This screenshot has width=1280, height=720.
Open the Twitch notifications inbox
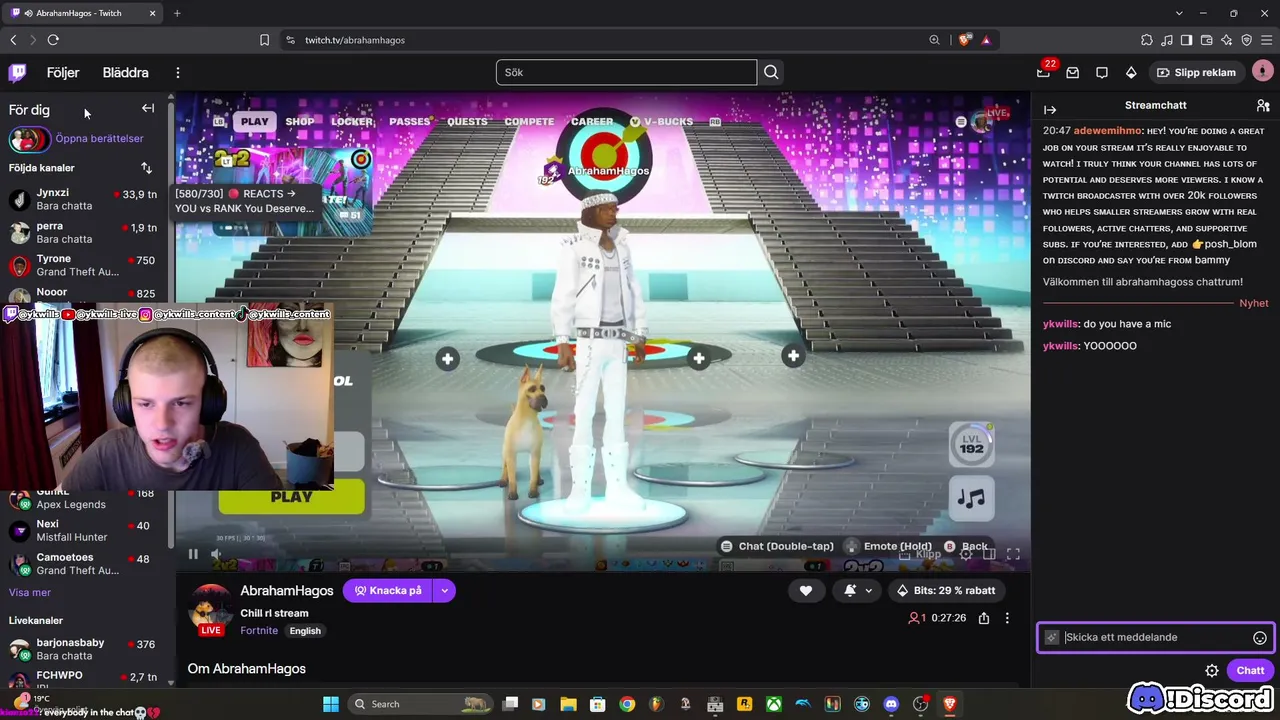[1073, 72]
